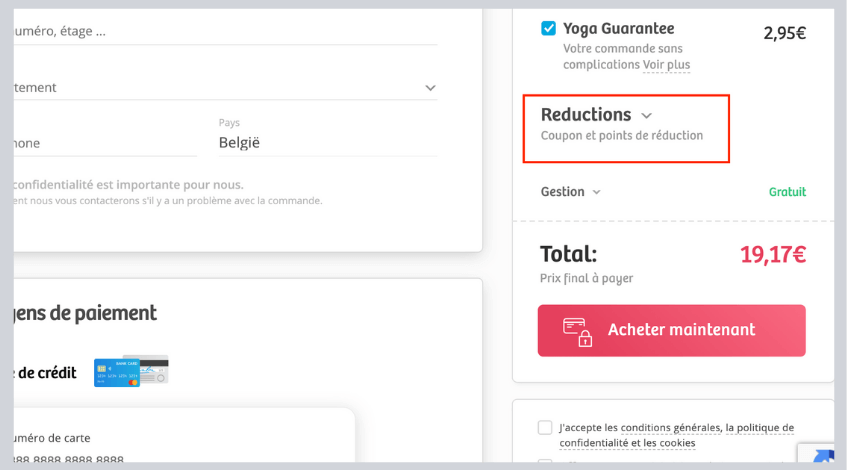This screenshot has height=470, width=847.
Task: Focus the numéro, étage address field
Action: (x=220, y=31)
